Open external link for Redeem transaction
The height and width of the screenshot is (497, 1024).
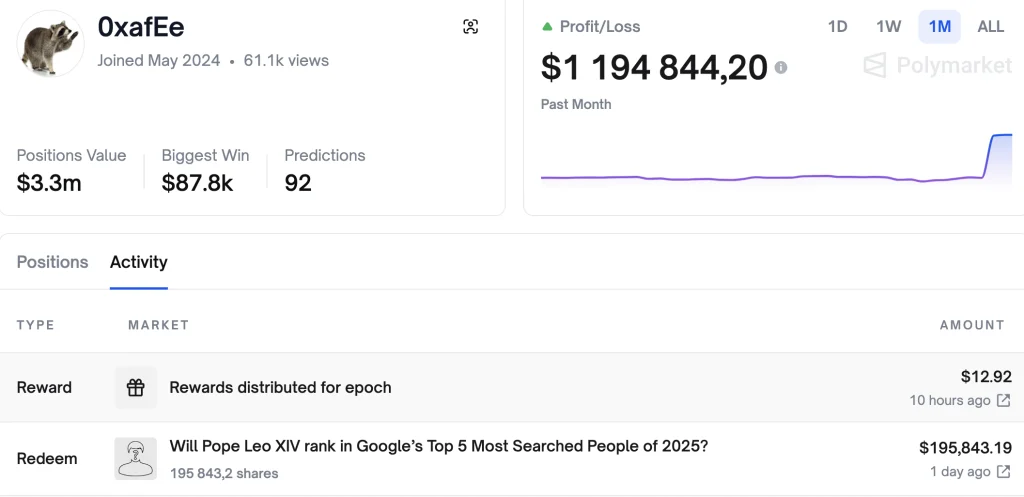pos(1003,472)
